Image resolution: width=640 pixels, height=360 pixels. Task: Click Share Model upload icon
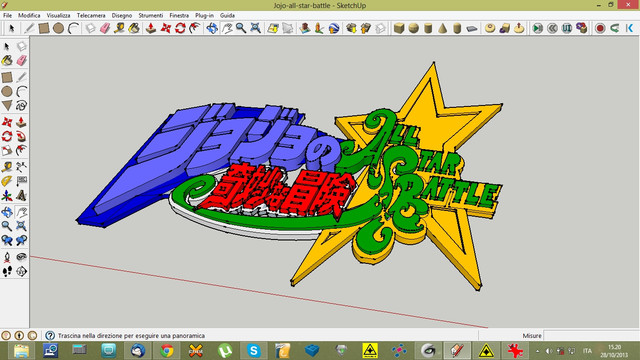pos(366,28)
